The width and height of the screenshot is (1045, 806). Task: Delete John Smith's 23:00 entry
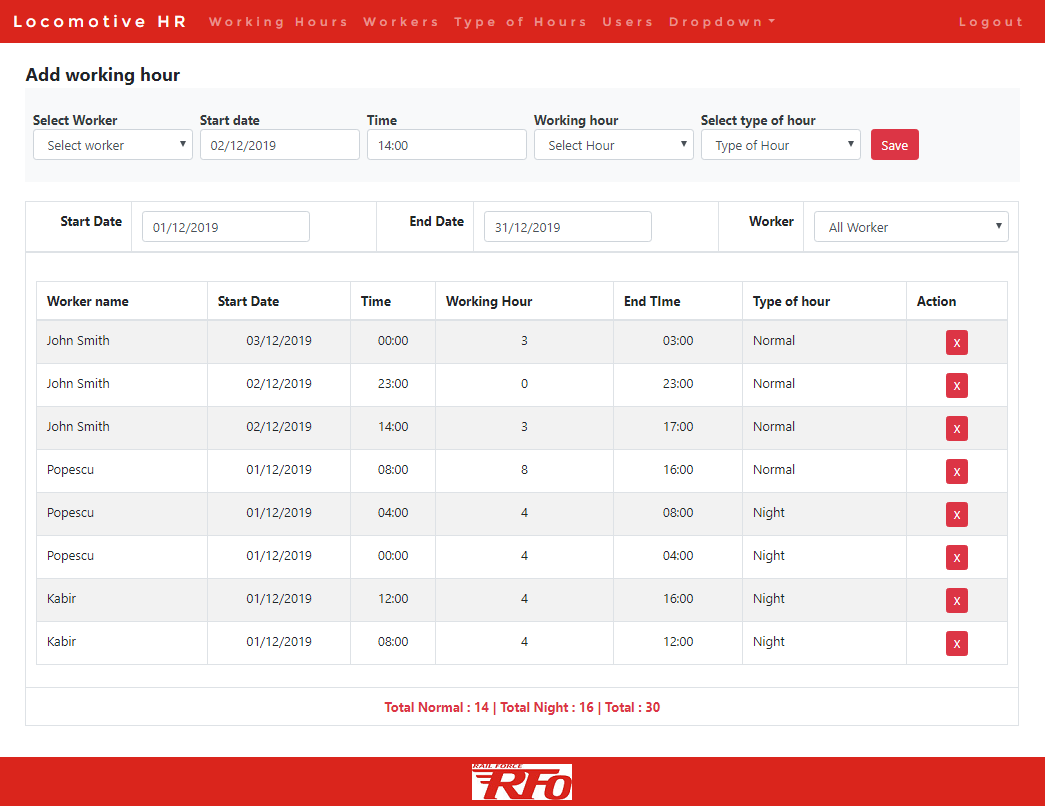(956, 386)
